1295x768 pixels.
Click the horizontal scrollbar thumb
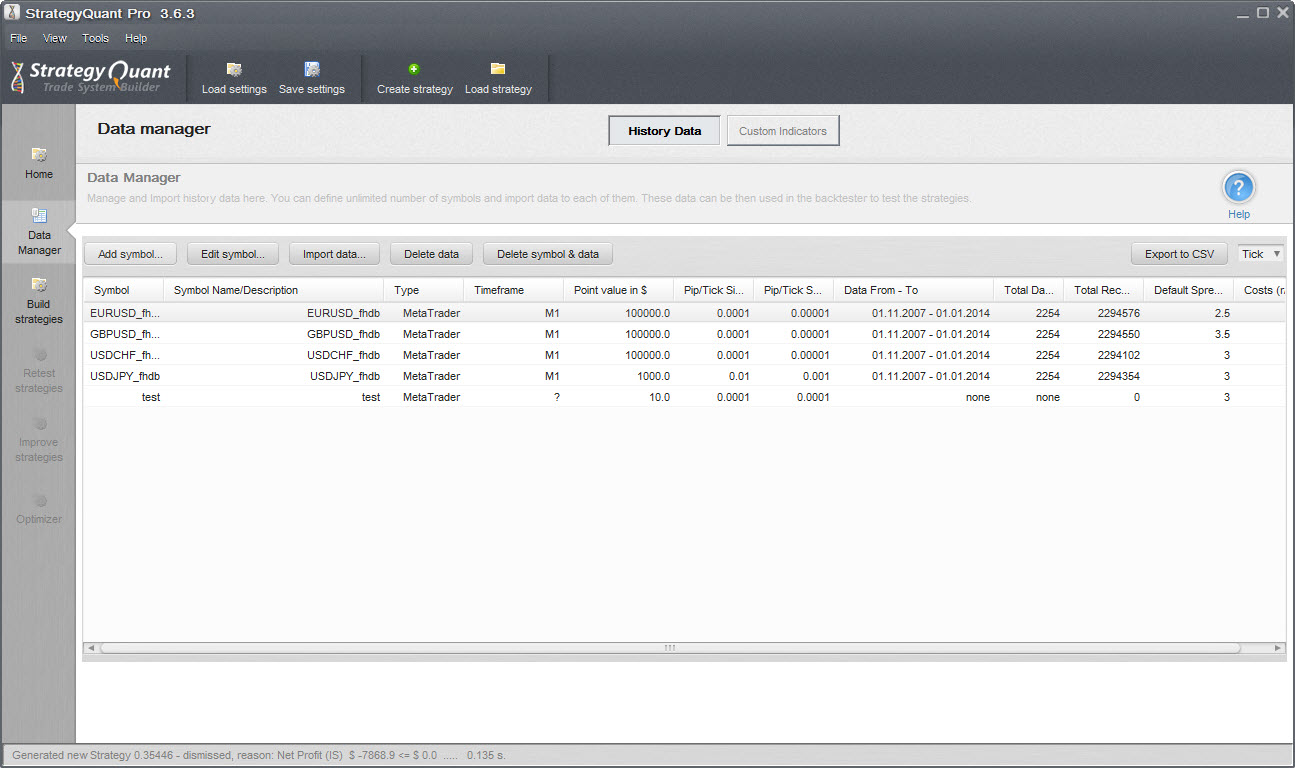[x=670, y=648]
